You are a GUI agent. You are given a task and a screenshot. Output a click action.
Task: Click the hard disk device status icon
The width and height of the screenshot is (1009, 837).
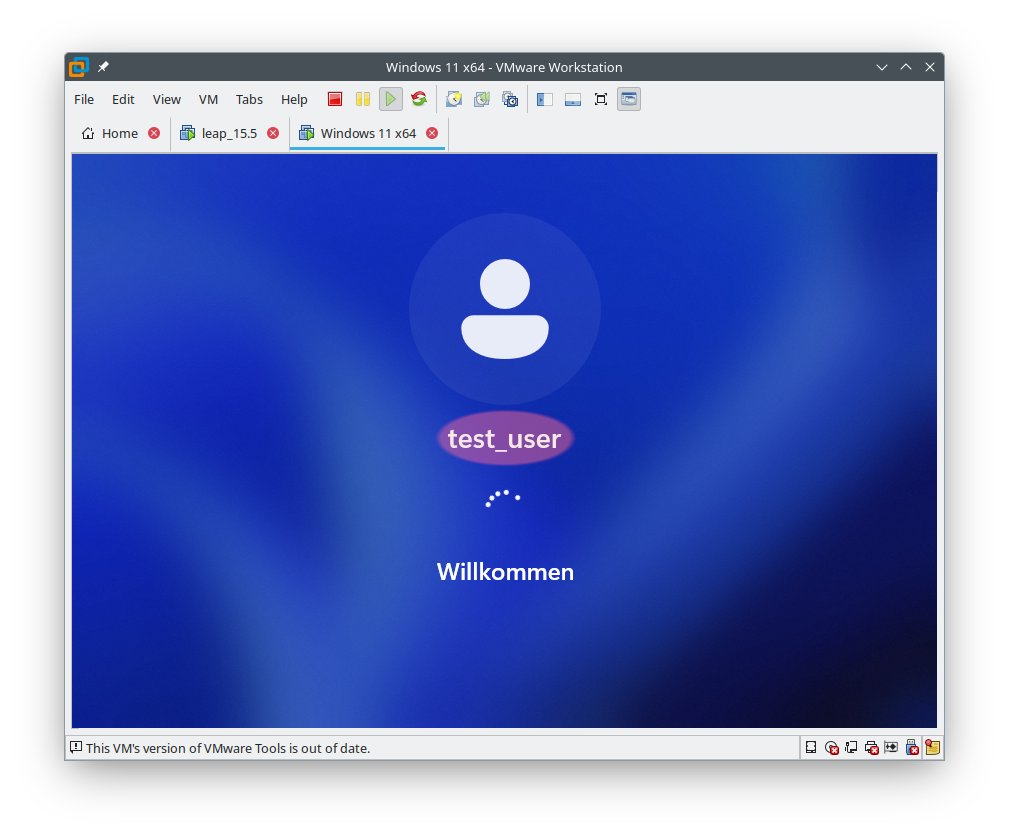pyautogui.click(x=811, y=748)
